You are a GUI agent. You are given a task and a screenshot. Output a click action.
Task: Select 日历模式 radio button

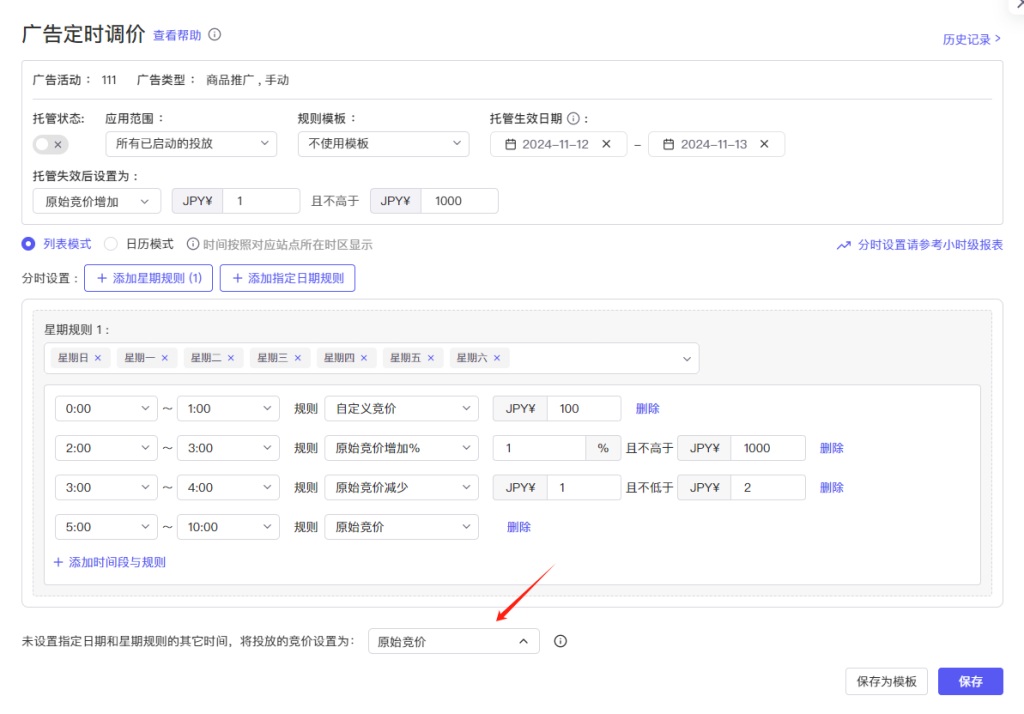111,244
